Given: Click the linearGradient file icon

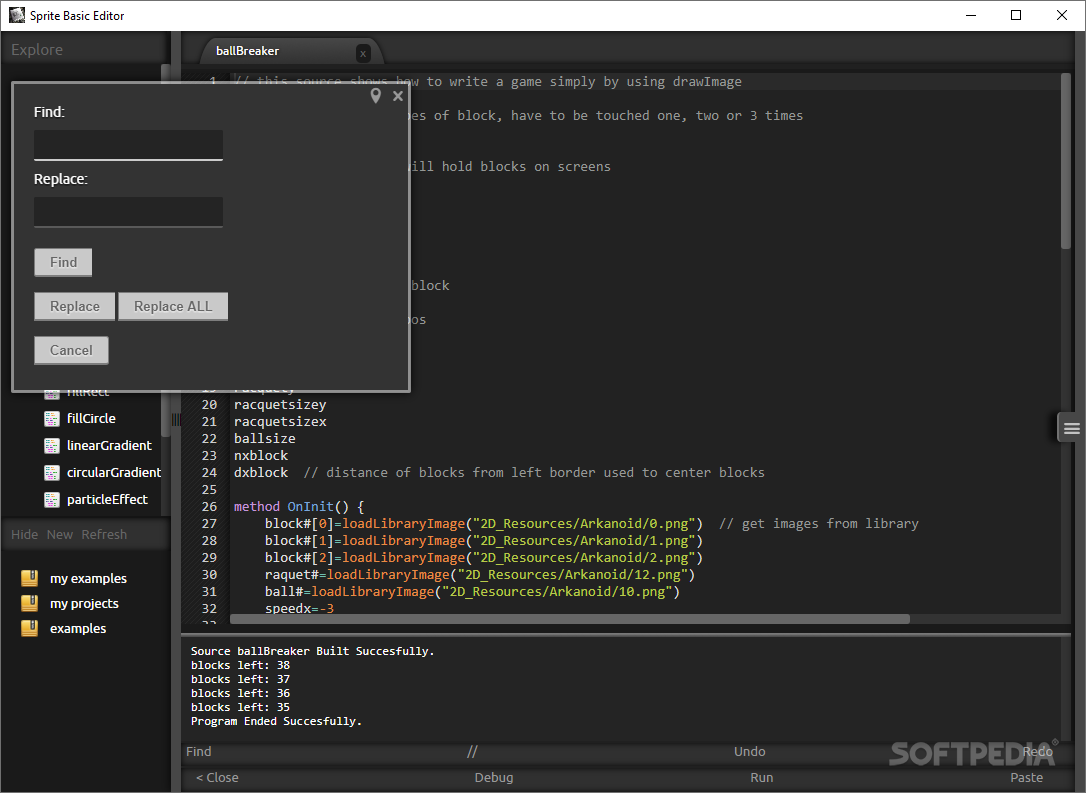Looking at the screenshot, I should coord(52,446).
